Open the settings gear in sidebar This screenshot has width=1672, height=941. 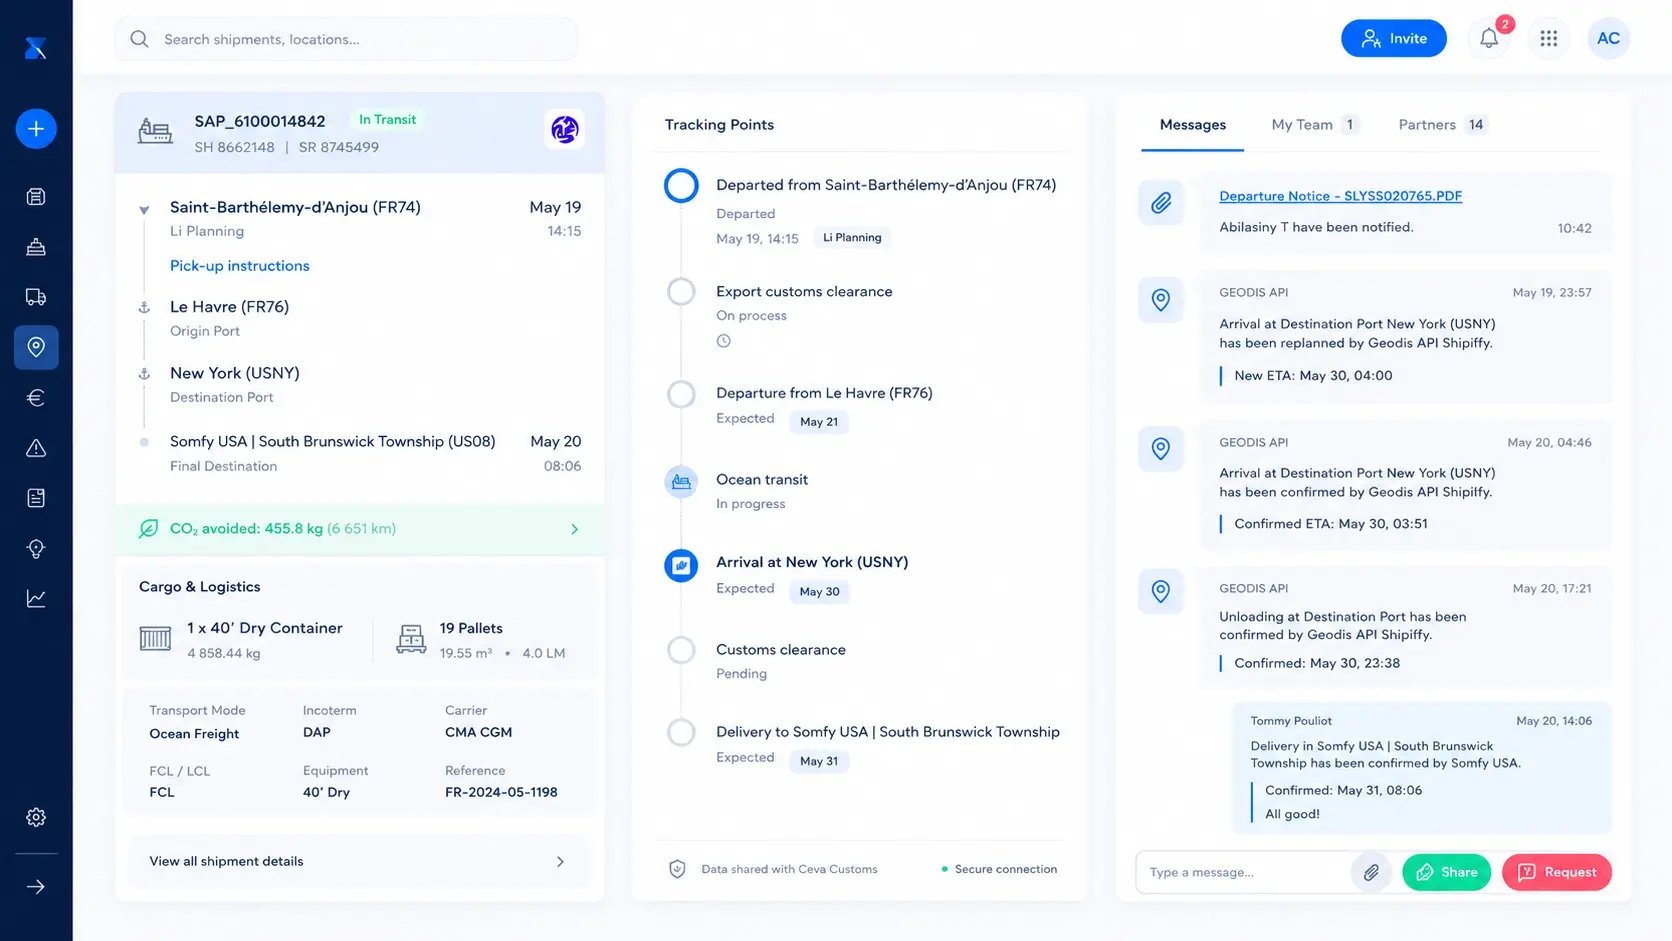pyautogui.click(x=36, y=817)
